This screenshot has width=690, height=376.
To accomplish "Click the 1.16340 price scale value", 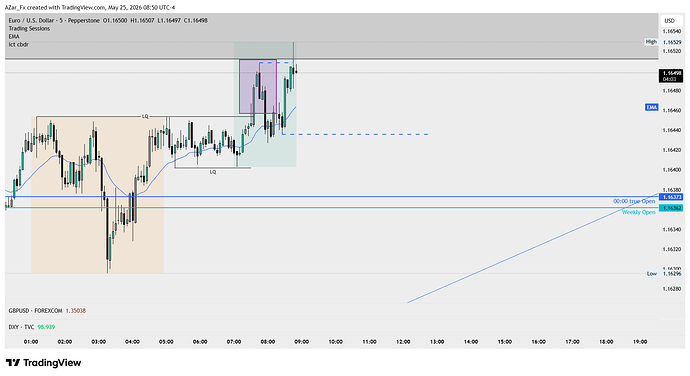I will pyautogui.click(x=672, y=229).
